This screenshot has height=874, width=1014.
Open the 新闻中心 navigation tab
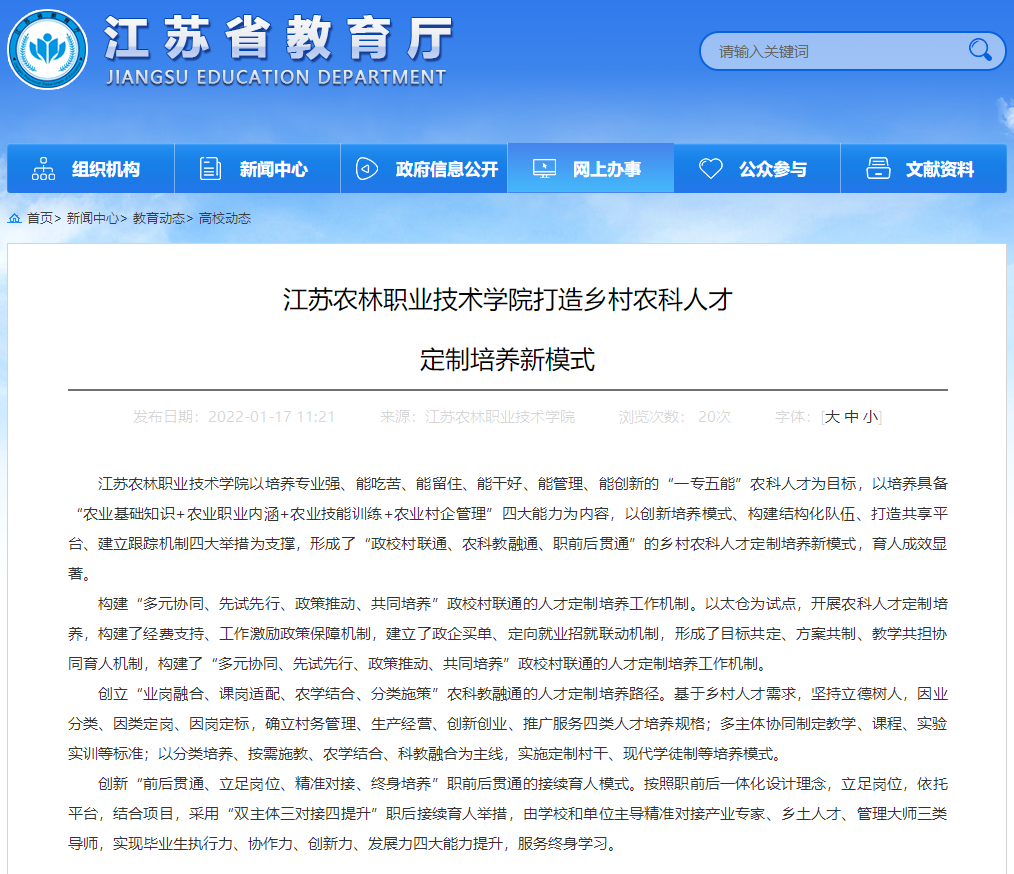point(273,169)
